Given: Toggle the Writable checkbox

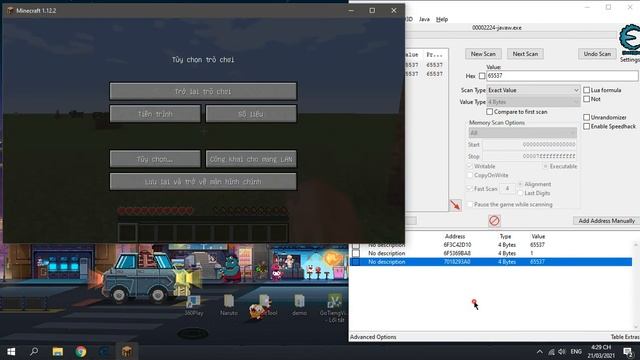Looking at the screenshot, I should tap(470, 166).
